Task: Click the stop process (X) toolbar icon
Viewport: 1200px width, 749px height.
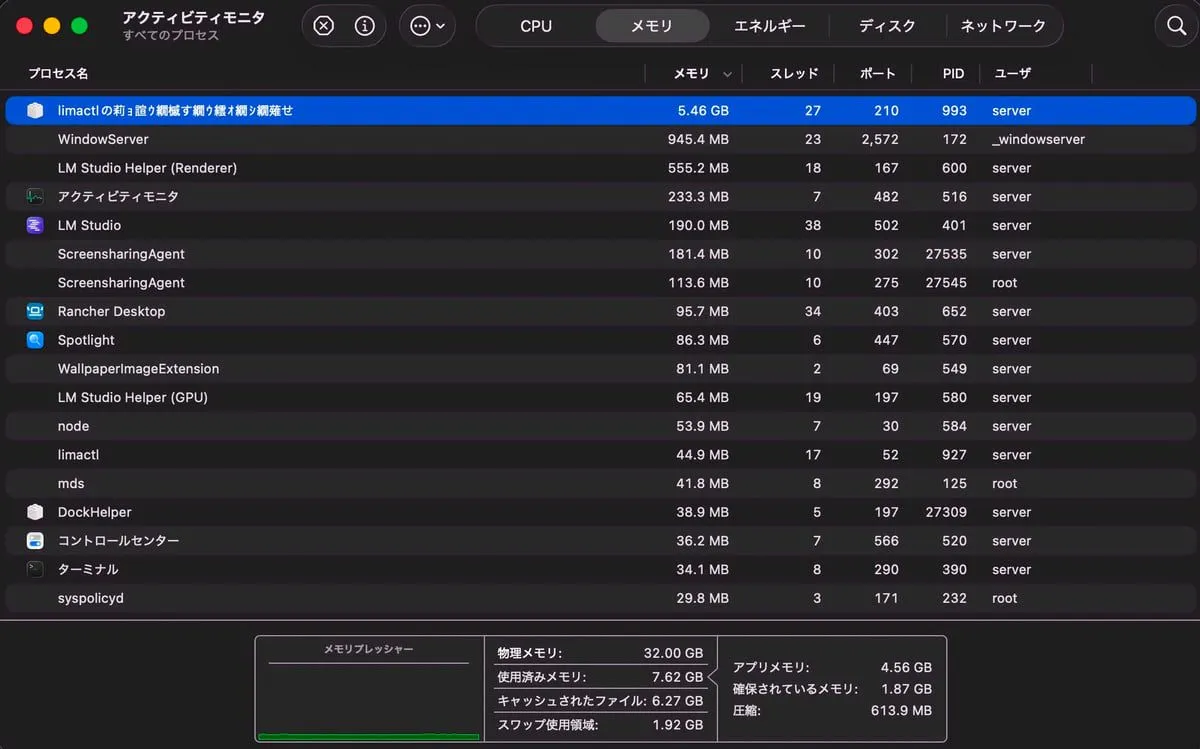Action: coord(323,26)
